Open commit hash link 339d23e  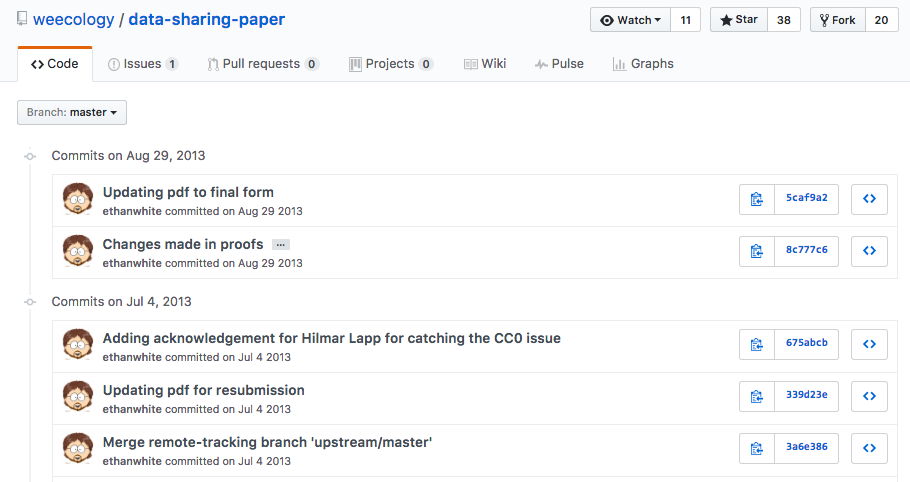pyautogui.click(x=806, y=396)
